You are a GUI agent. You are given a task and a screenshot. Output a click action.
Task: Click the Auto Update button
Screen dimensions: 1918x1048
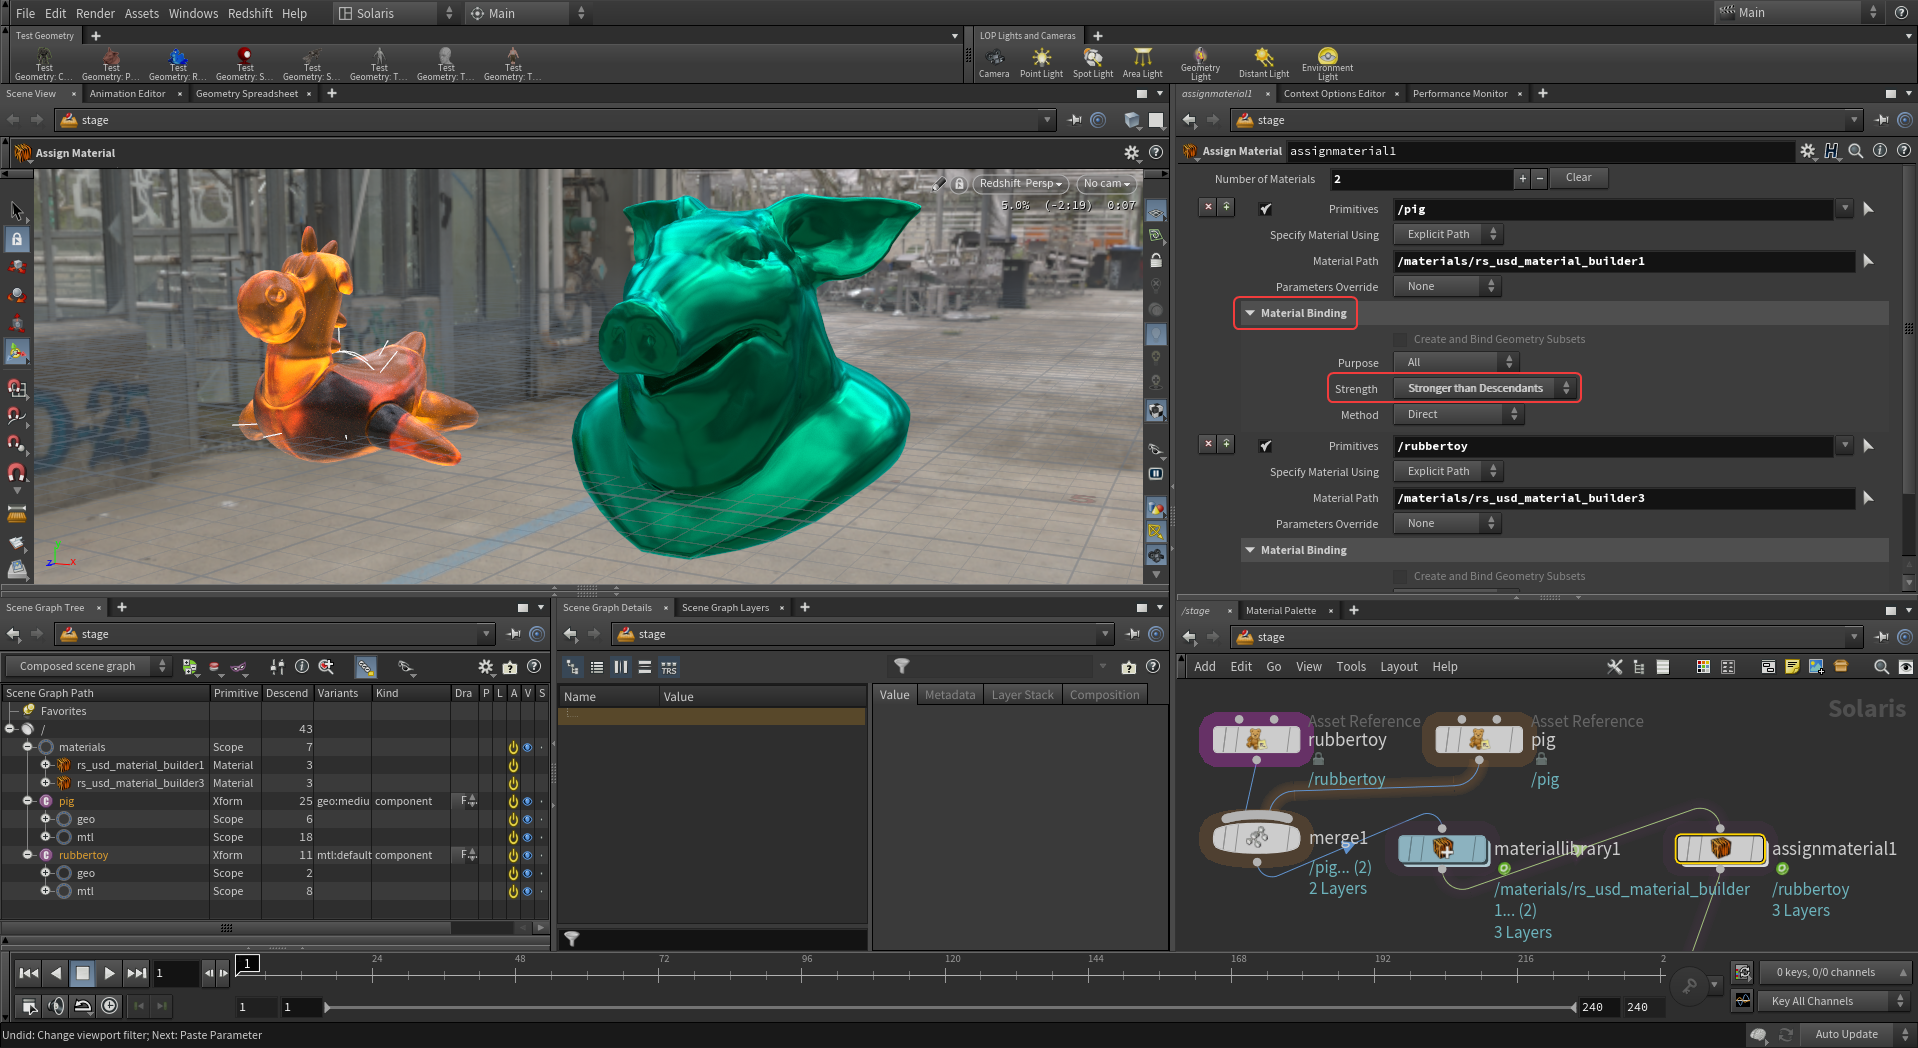1846,1034
